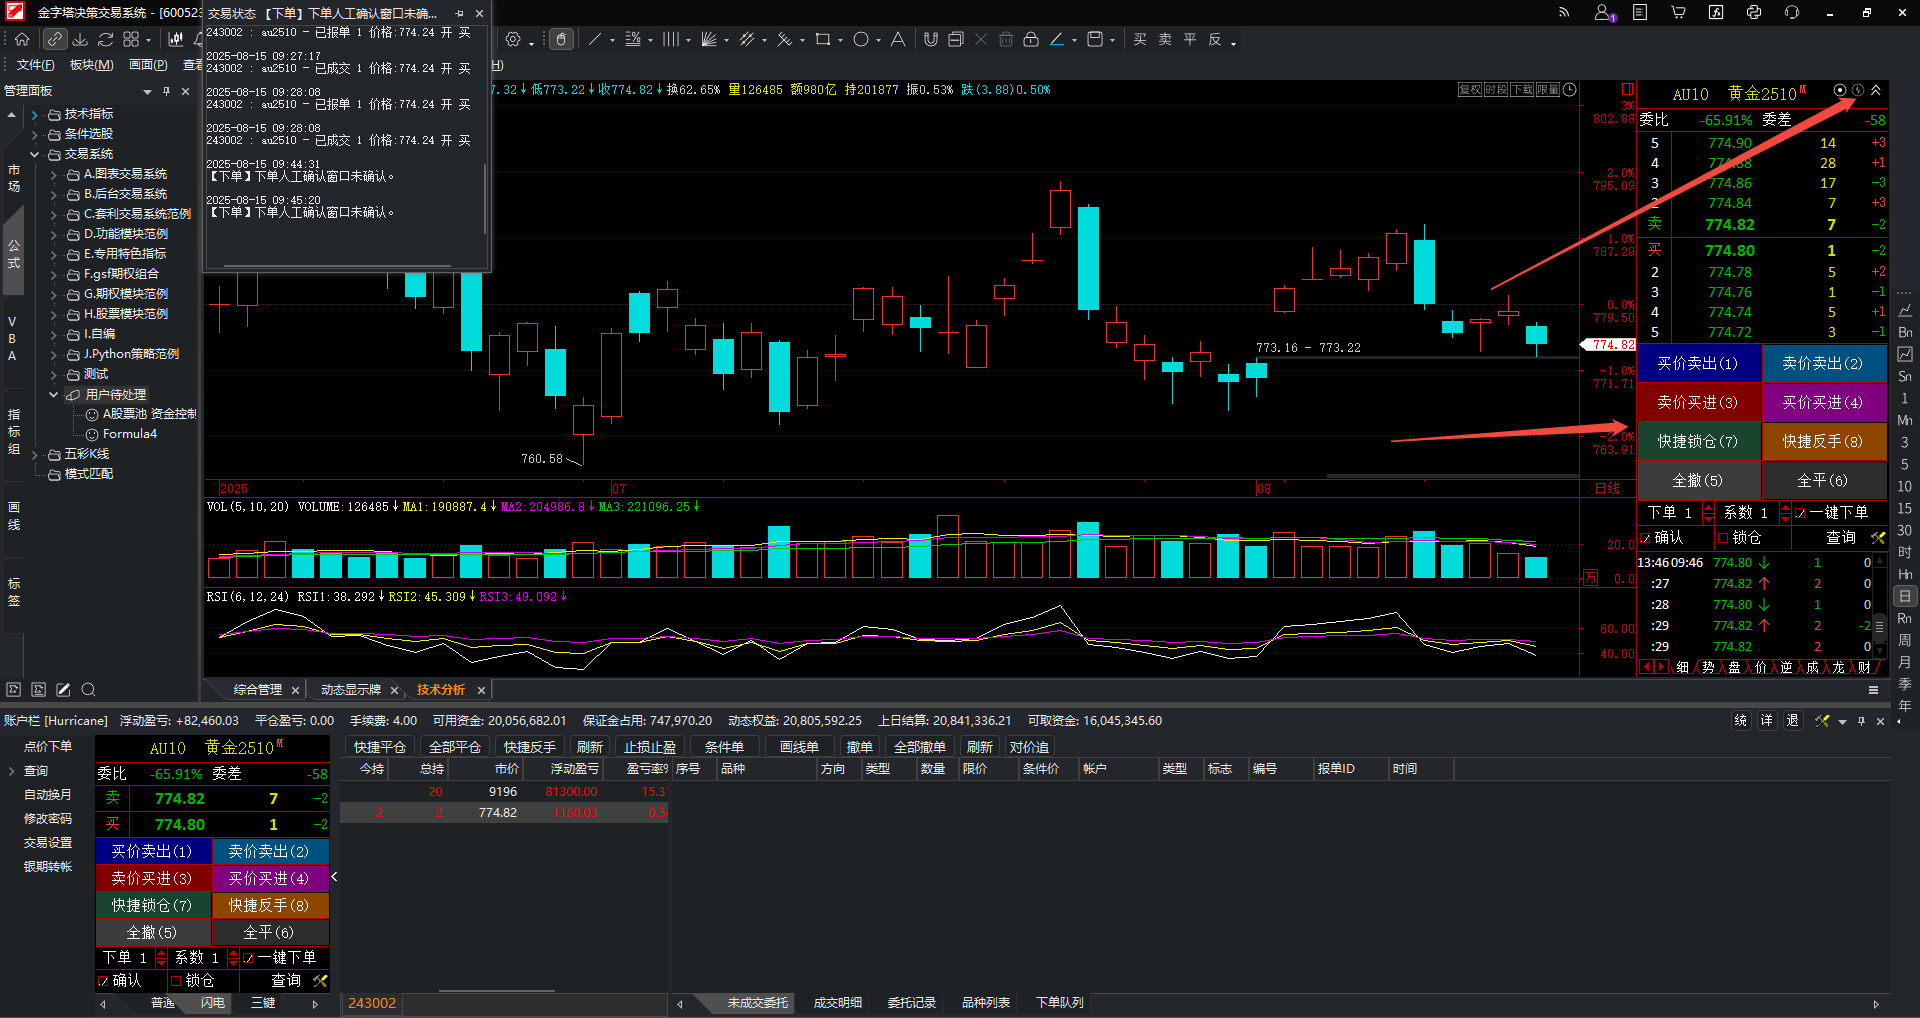1920x1018 pixels.
Task: Click the shopping cart icon in title bar
Action: (1678, 12)
